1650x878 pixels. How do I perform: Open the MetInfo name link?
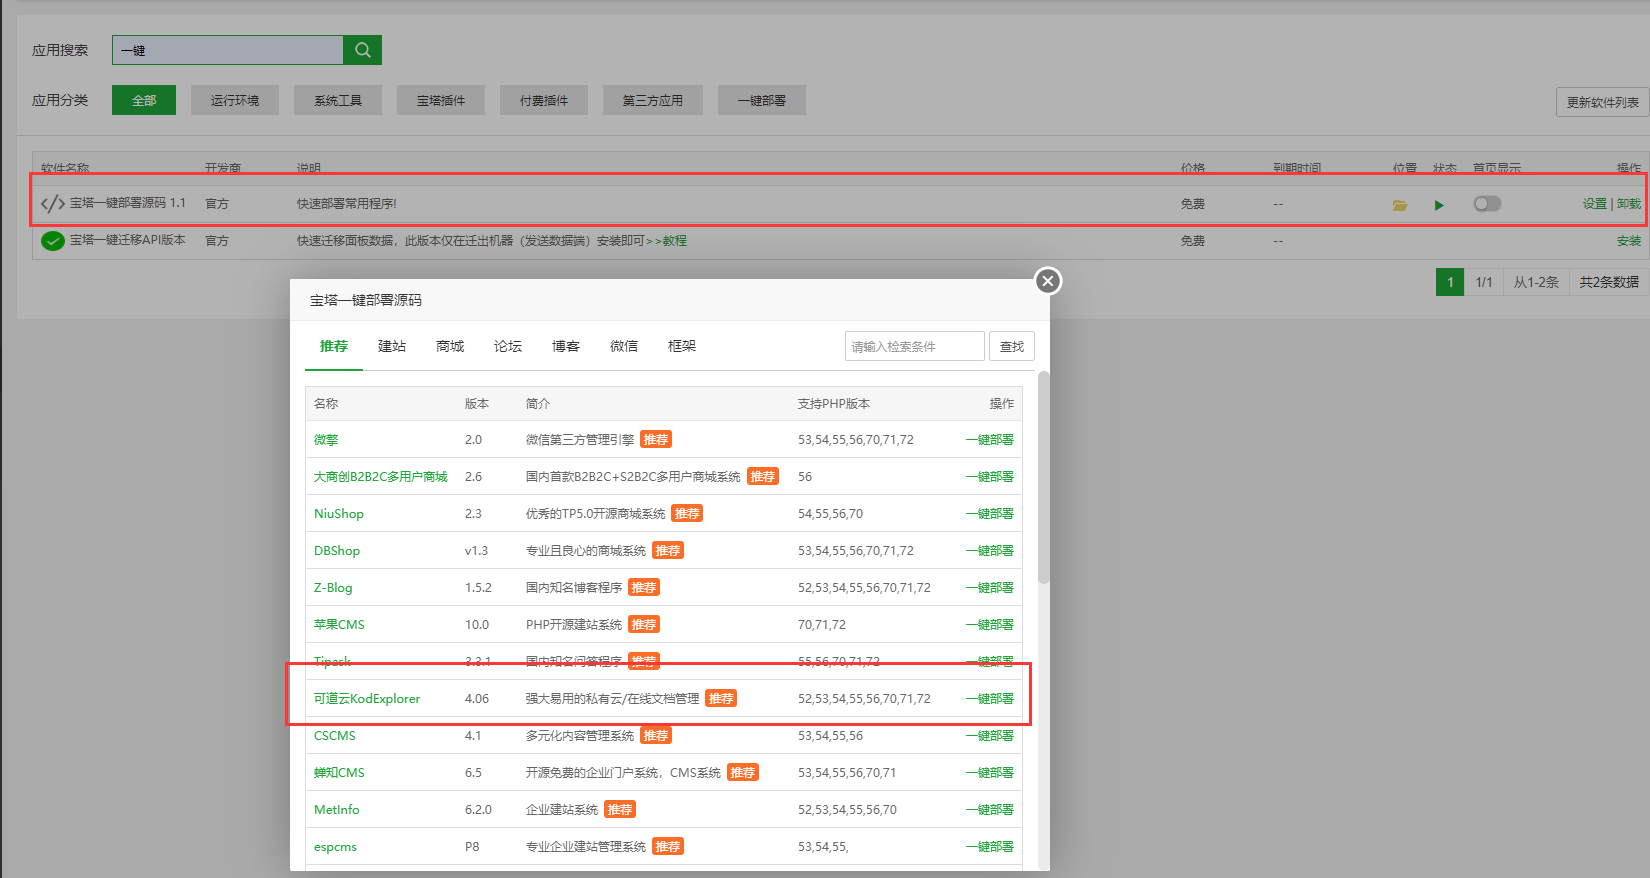[x=337, y=810]
